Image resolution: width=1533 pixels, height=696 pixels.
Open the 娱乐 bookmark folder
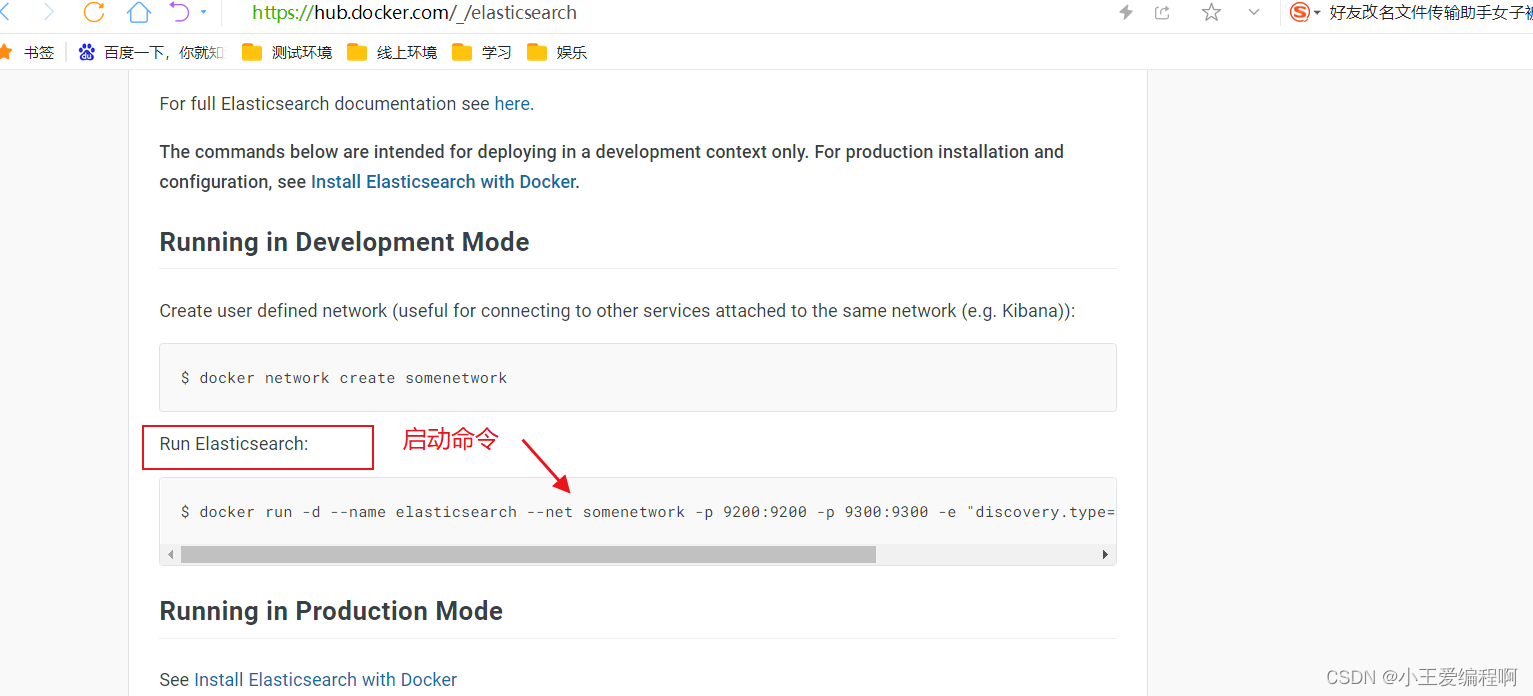(557, 52)
